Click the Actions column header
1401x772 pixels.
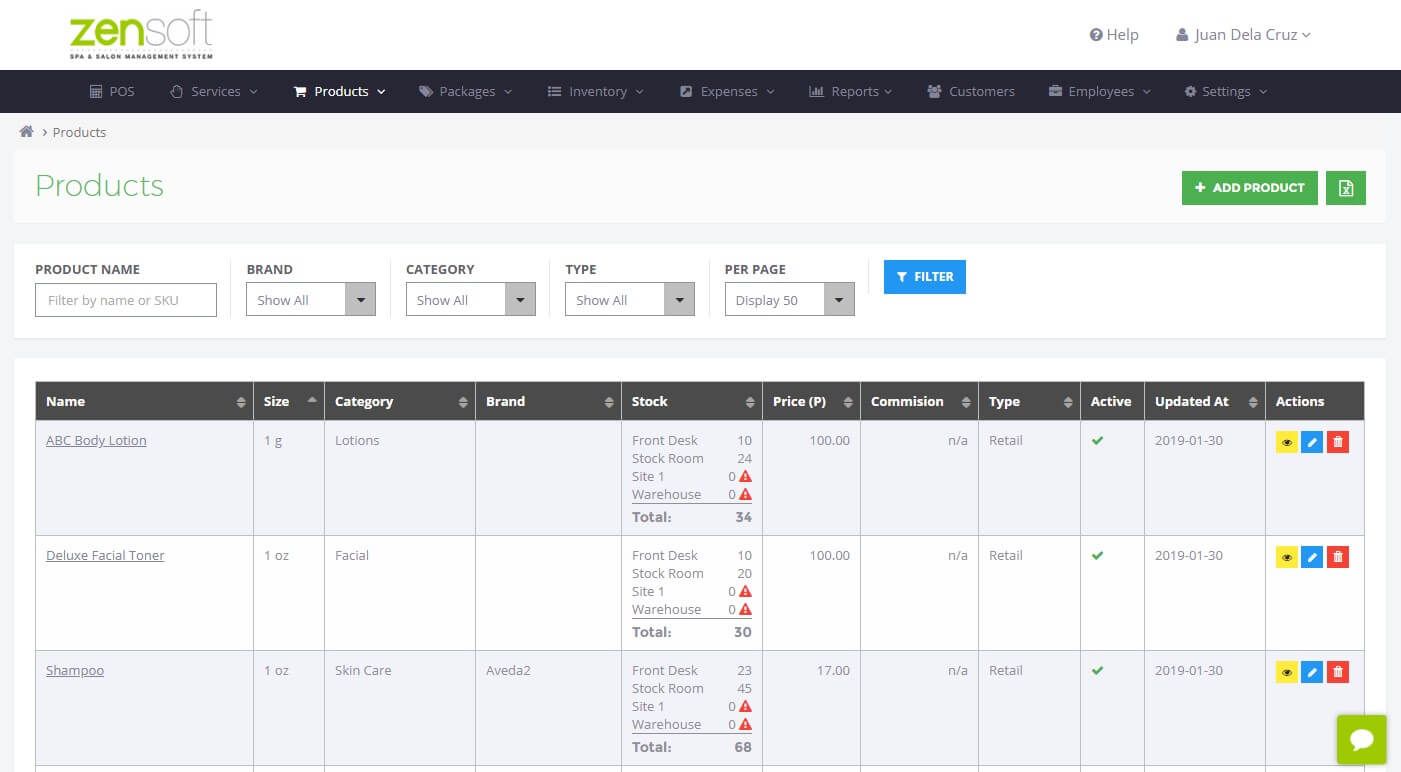pyautogui.click(x=1315, y=401)
